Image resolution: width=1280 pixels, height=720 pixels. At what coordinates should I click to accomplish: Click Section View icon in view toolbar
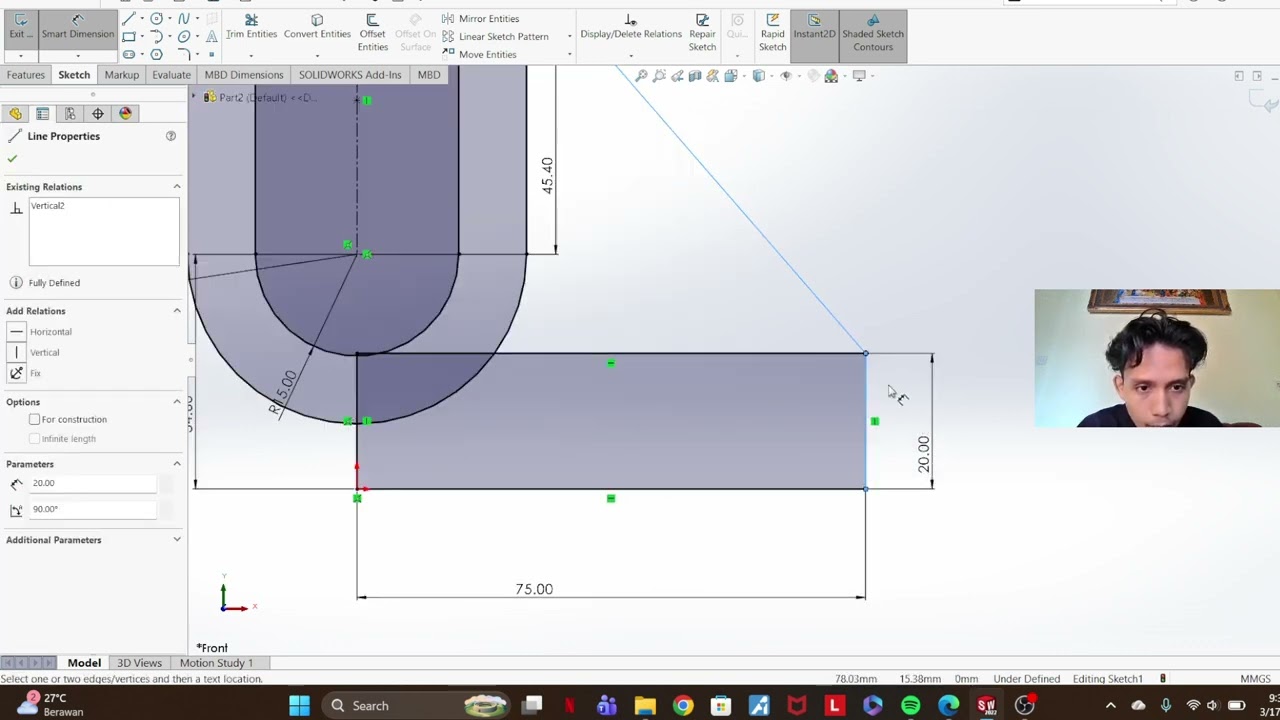(x=695, y=76)
